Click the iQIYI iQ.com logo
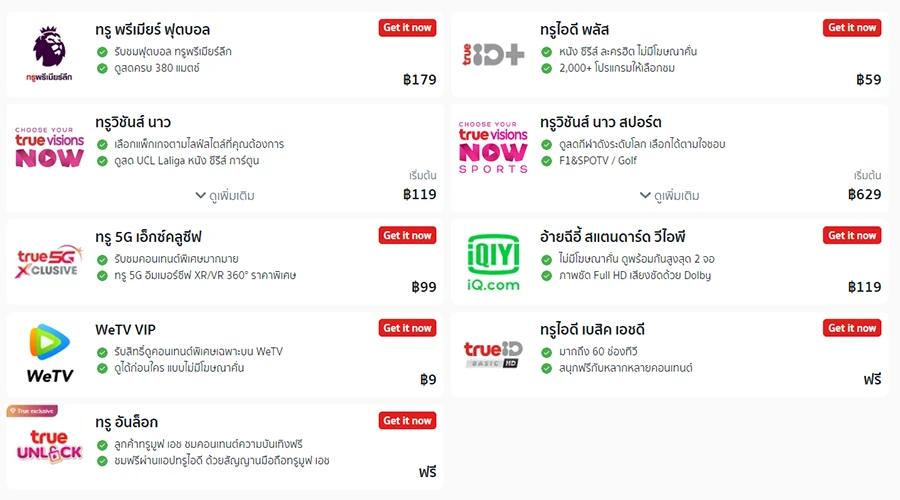Viewport: 900px width, 500px height. pos(493,262)
